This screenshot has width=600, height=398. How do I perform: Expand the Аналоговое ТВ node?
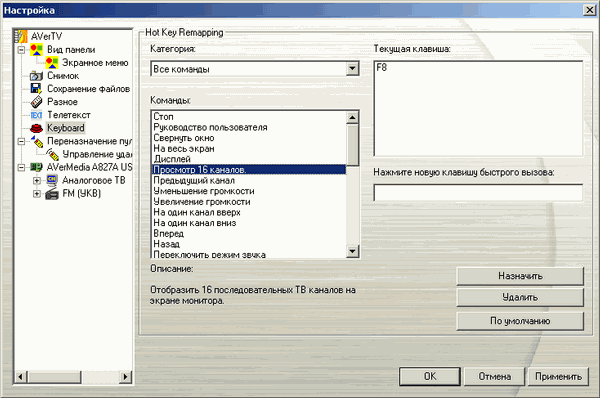coord(37,180)
